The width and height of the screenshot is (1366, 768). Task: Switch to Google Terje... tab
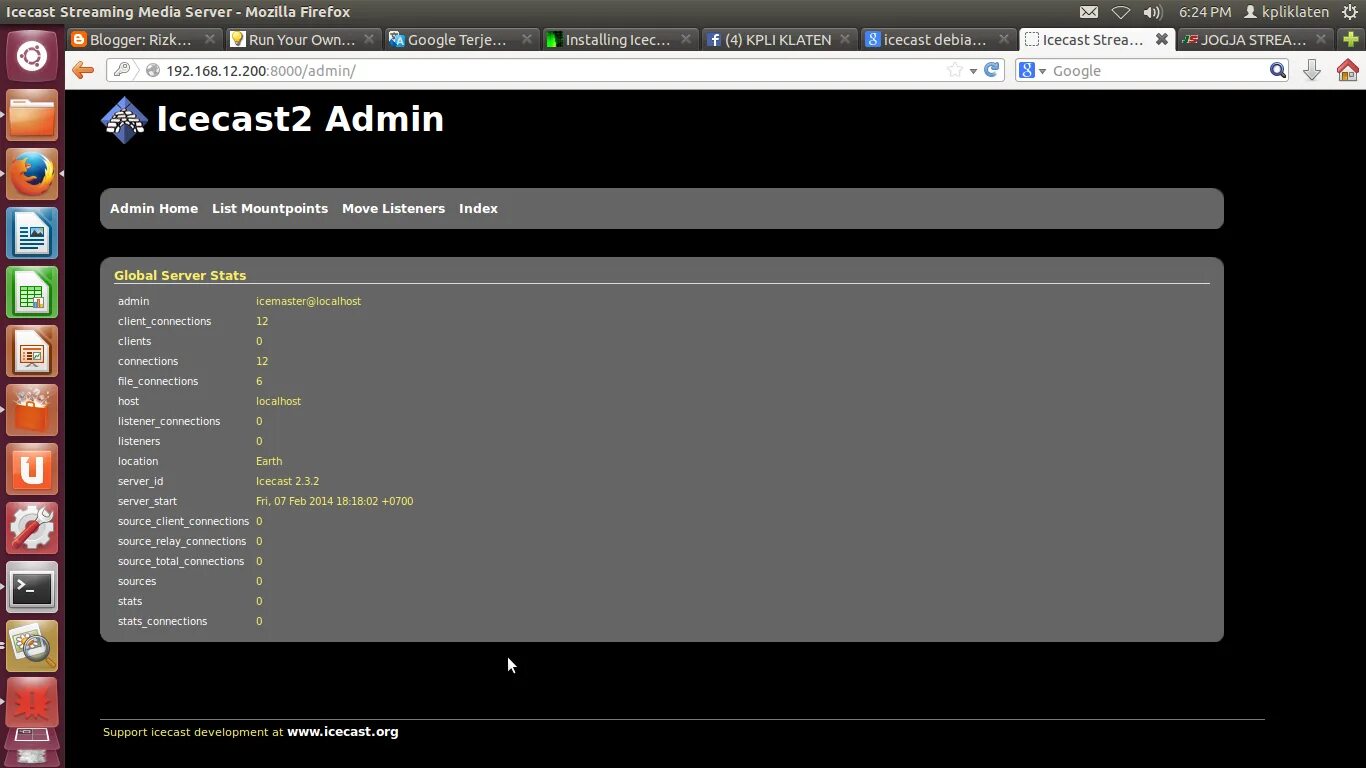[x=462, y=40]
